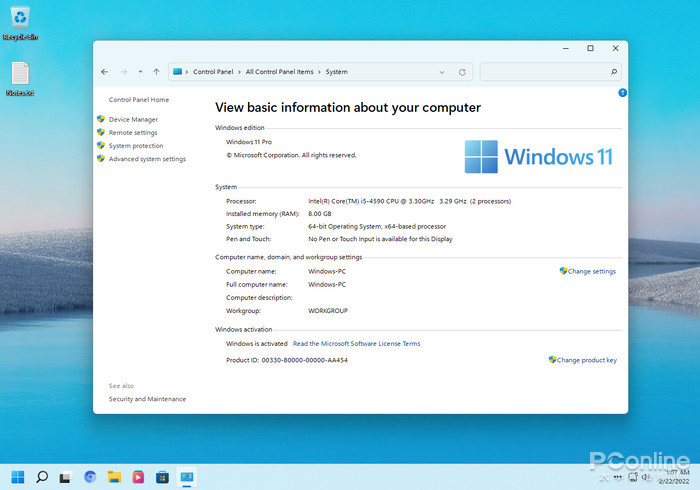Click the Windows 11 logo
Viewport: 700px width, 490px height.
pos(538,157)
